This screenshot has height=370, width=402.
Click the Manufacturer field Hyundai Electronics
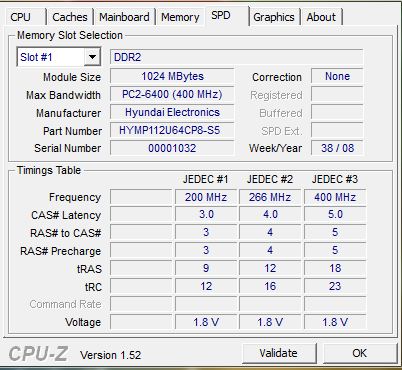click(x=172, y=112)
